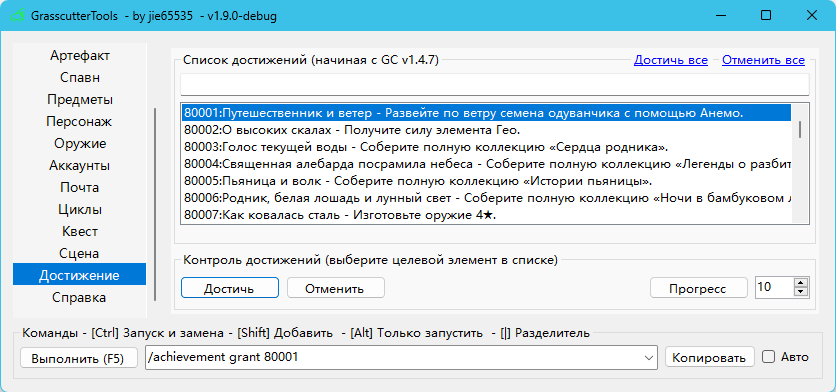Focus the achievement search field
The width and height of the screenshot is (836, 392).
[495, 84]
